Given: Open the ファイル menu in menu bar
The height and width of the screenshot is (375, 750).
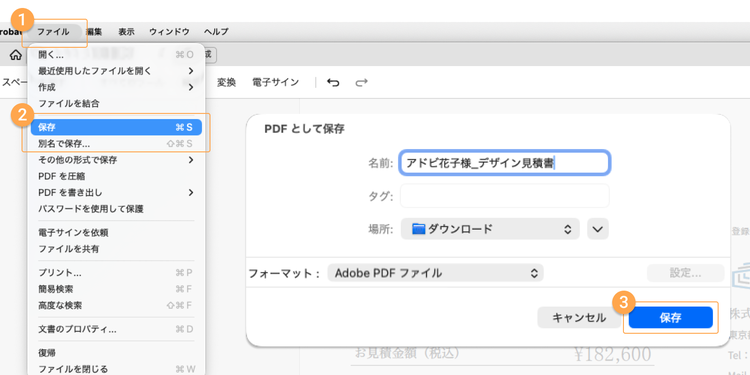Looking at the screenshot, I should (54, 32).
